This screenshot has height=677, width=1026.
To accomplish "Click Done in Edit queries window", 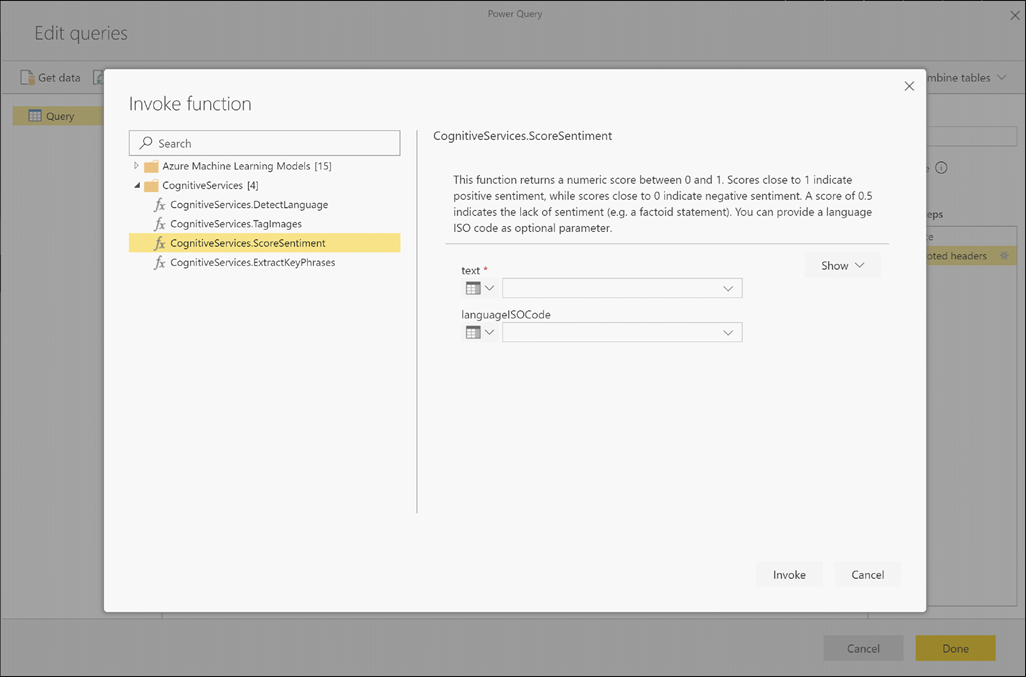I will pyautogui.click(x=955, y=648).
